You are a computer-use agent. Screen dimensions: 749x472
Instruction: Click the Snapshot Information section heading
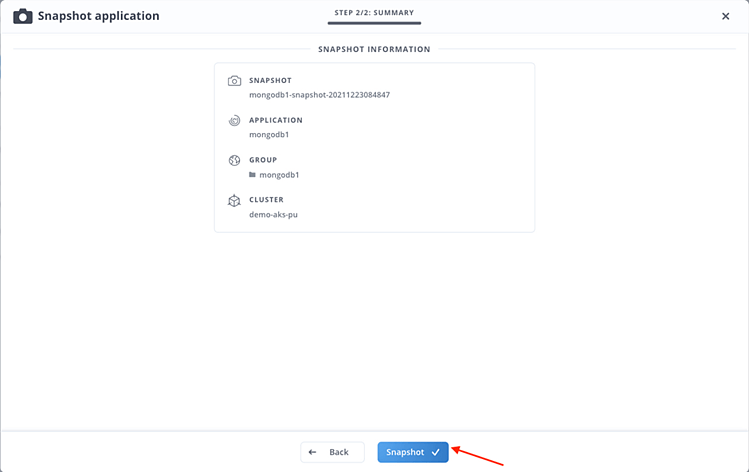pyautogui.click(x=374, y=49)
